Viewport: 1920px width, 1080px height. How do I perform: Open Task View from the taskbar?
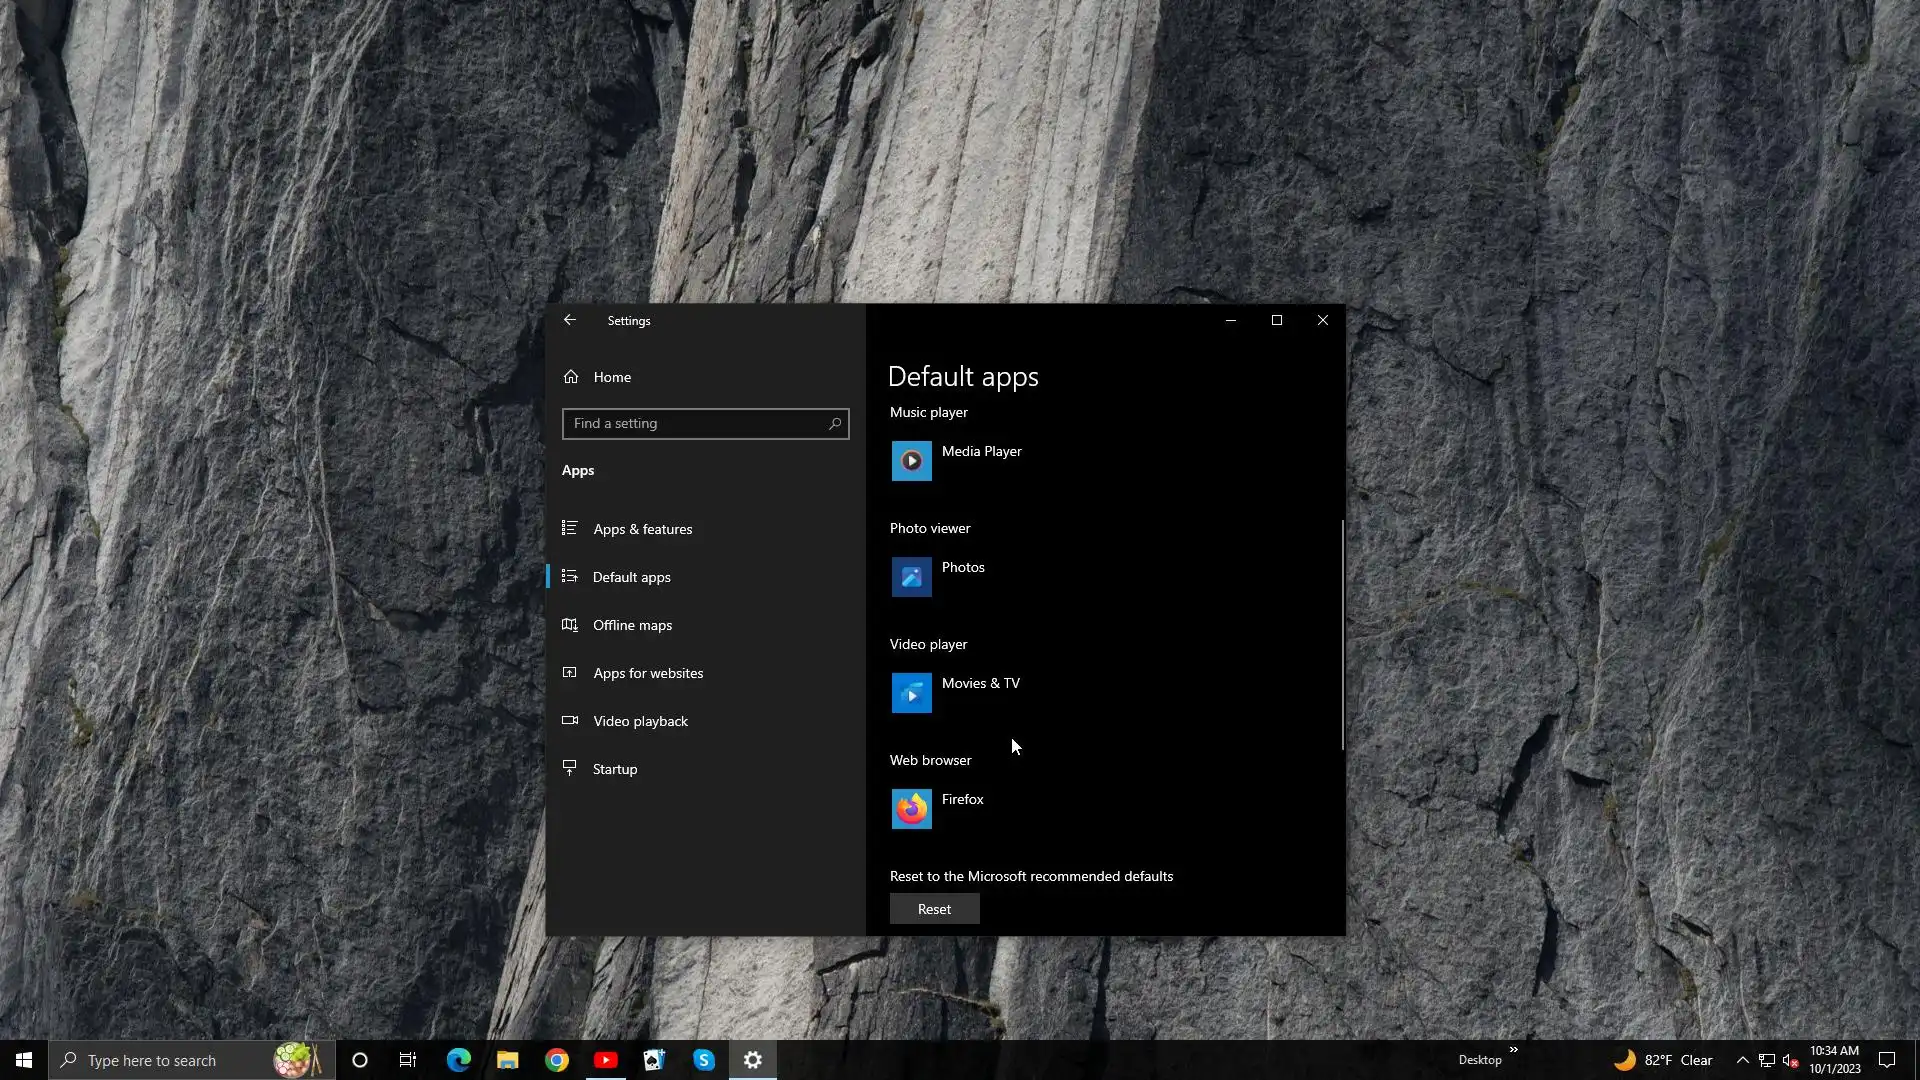(x=408, y=1060)
